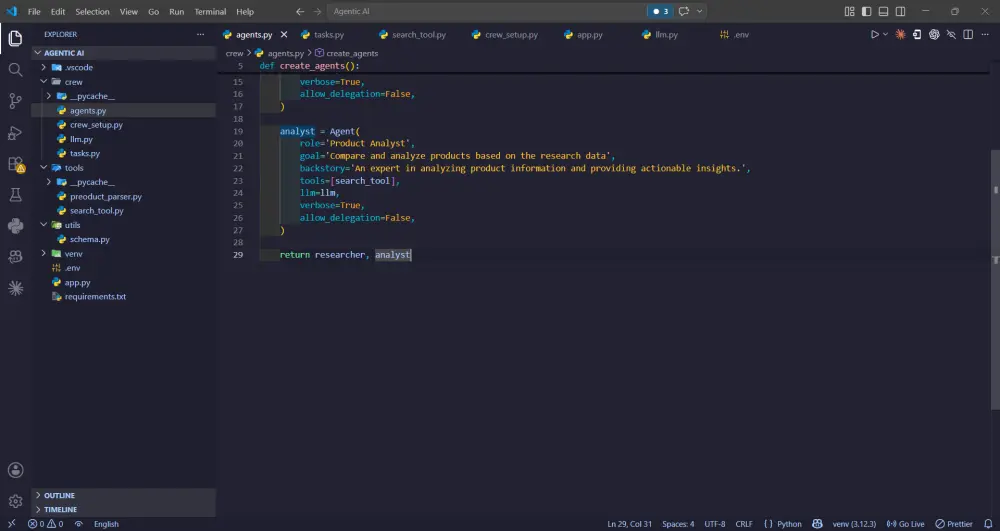
Task: Customize layout from the title bar
Action: coord(849,11)
